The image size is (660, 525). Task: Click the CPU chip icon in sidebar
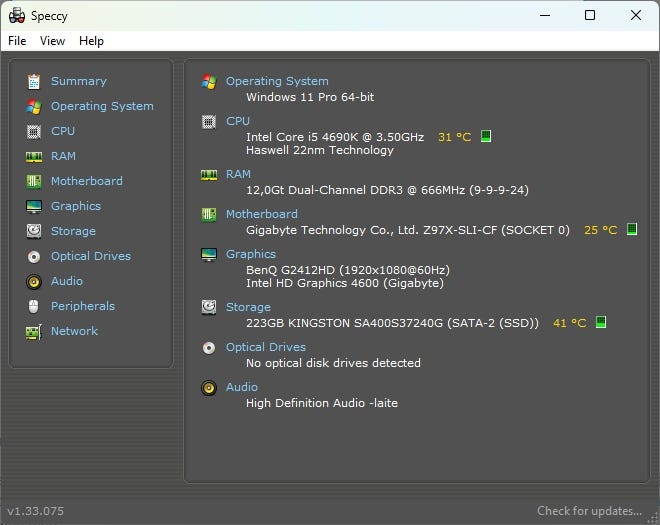(34, 132)
